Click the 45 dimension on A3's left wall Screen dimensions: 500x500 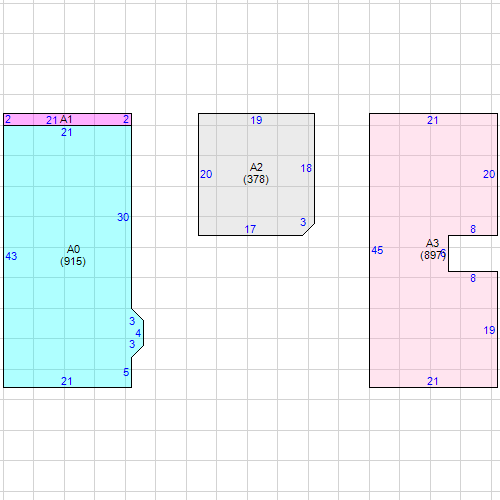377,250
